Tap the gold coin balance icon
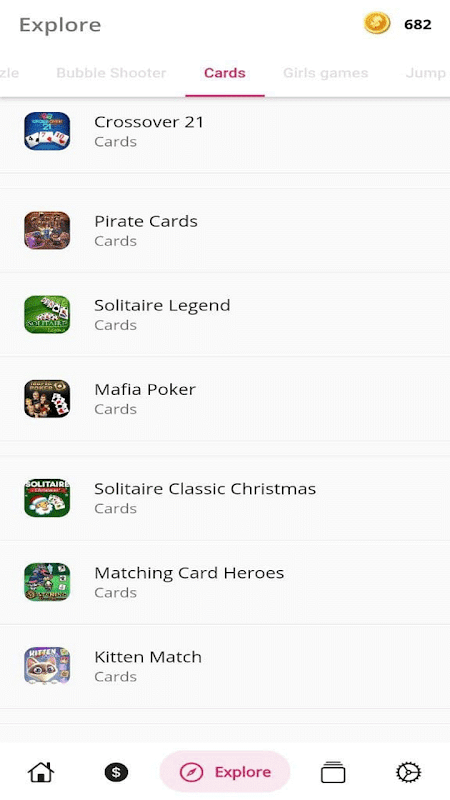Image resolution: width=450 pixels, height=800 pixels. click(x=377, y=23)
